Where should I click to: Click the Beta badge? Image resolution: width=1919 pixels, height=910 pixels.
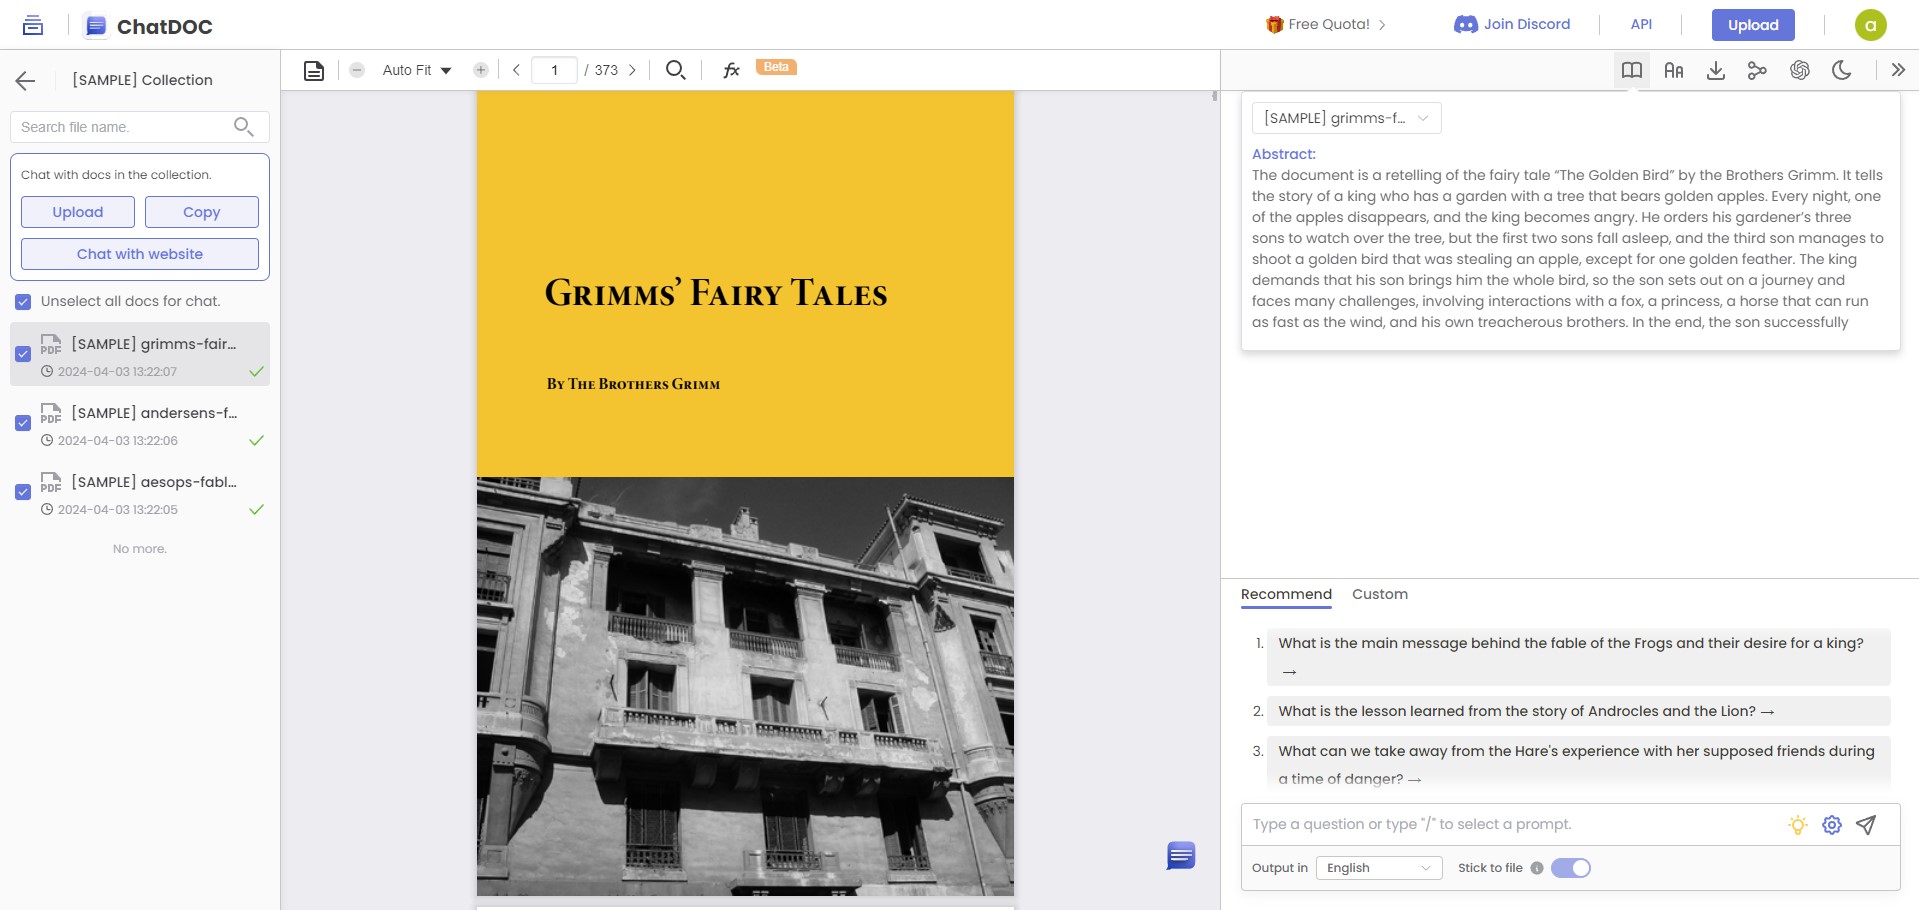pyautogui.click(x=776, y=67)
